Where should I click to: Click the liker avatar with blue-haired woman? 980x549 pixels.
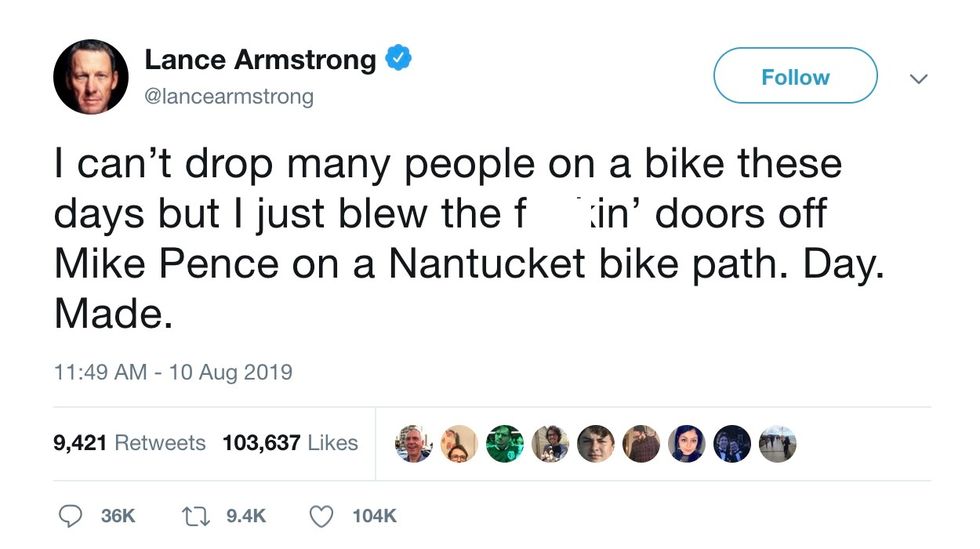[x=687, y=443]
